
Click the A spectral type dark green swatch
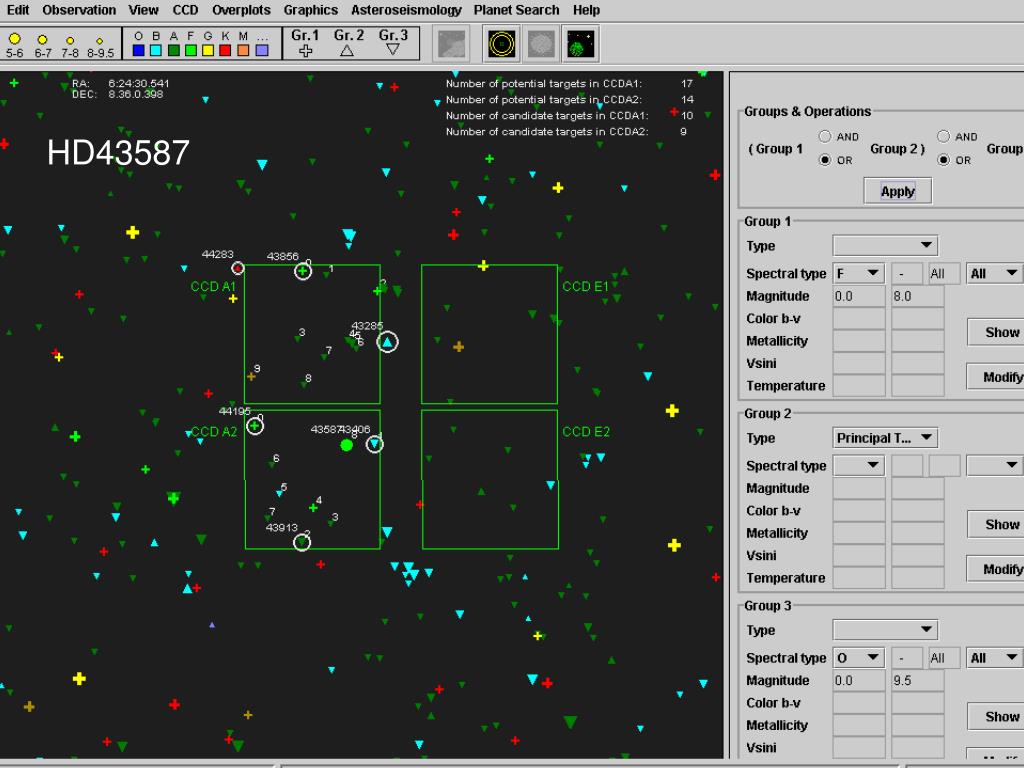[x=174, y=50]
